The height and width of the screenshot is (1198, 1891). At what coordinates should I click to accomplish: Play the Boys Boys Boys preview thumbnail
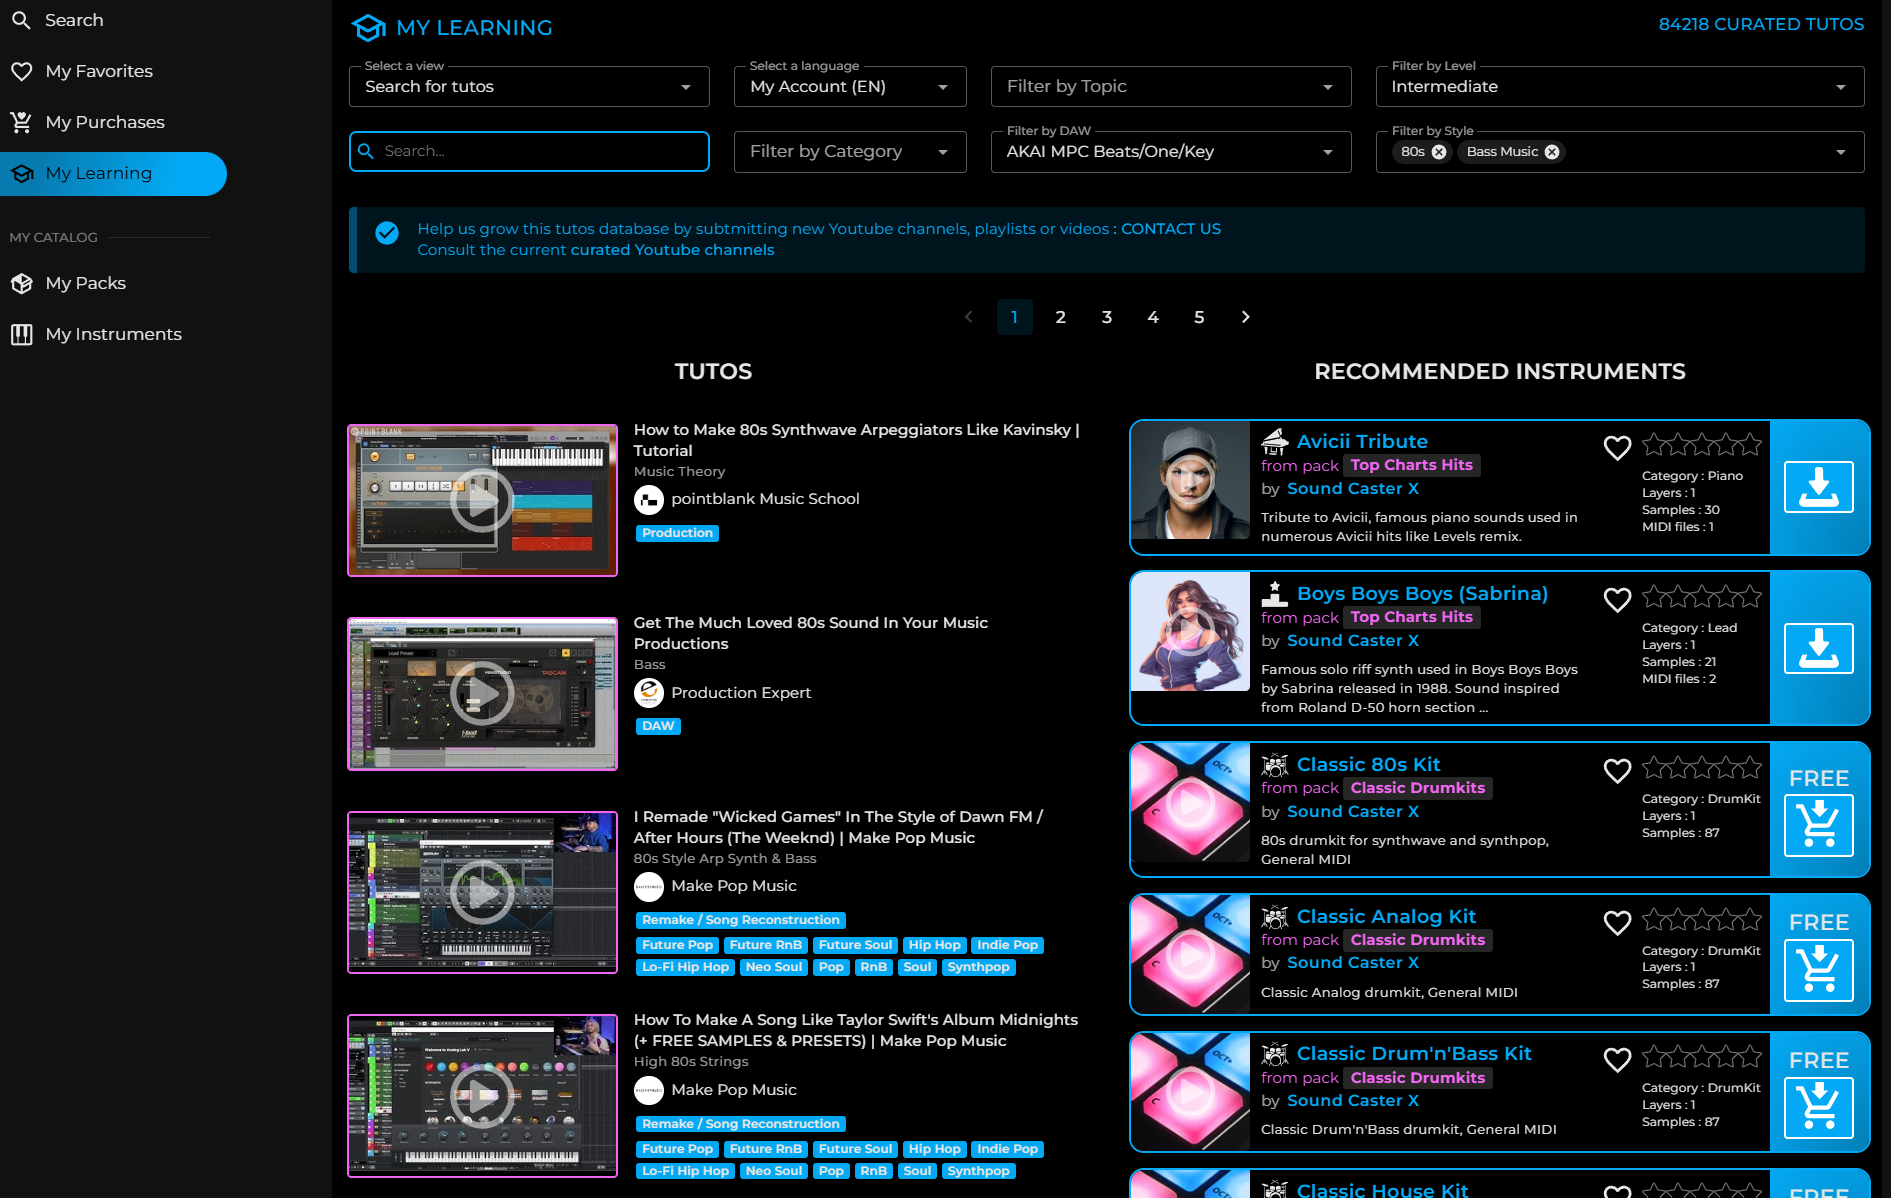pyautogui.click(x=1190, y=632)
